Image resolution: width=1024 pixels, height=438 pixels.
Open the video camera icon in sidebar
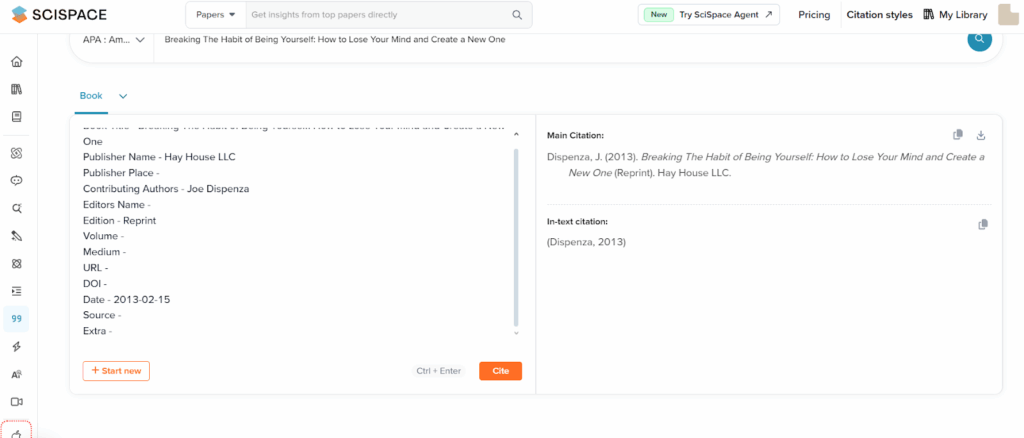(x=17, y=402)
